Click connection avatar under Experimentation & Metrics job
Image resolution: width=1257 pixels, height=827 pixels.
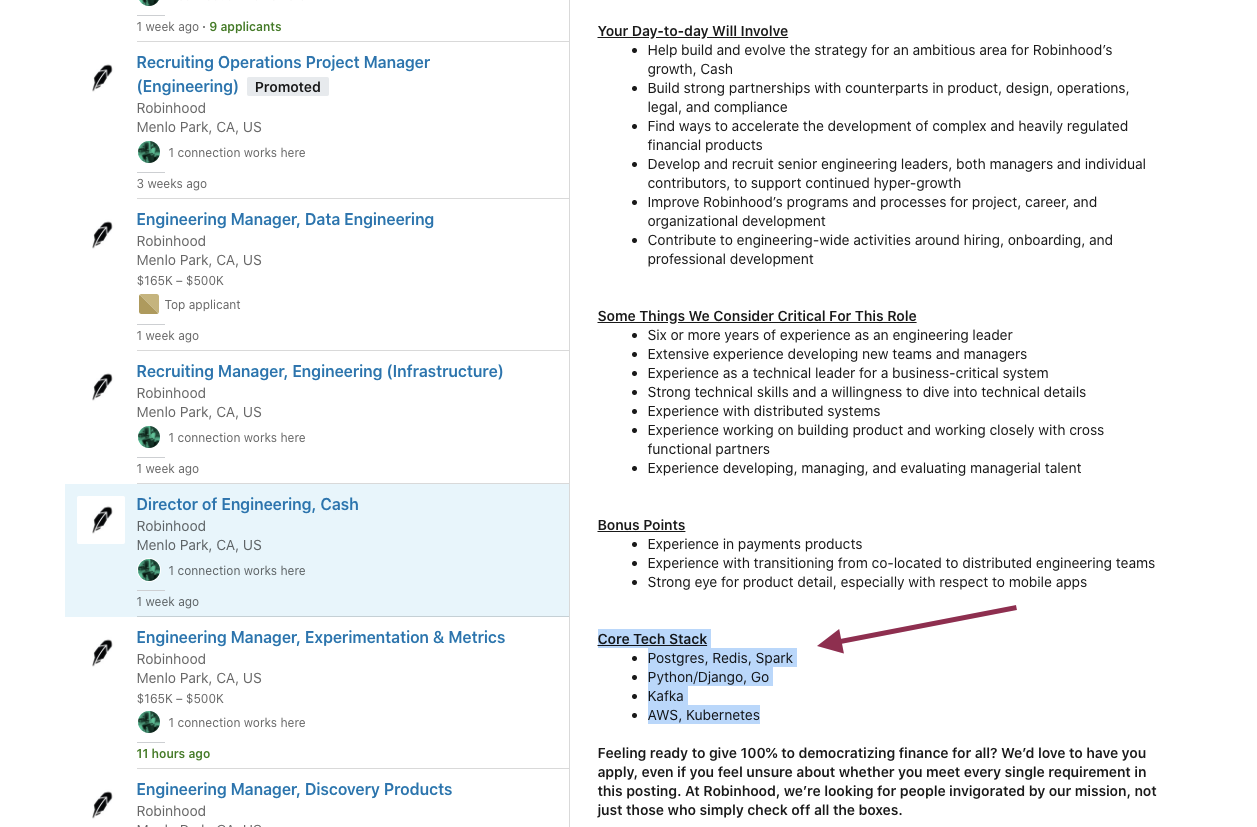[149, 722]
